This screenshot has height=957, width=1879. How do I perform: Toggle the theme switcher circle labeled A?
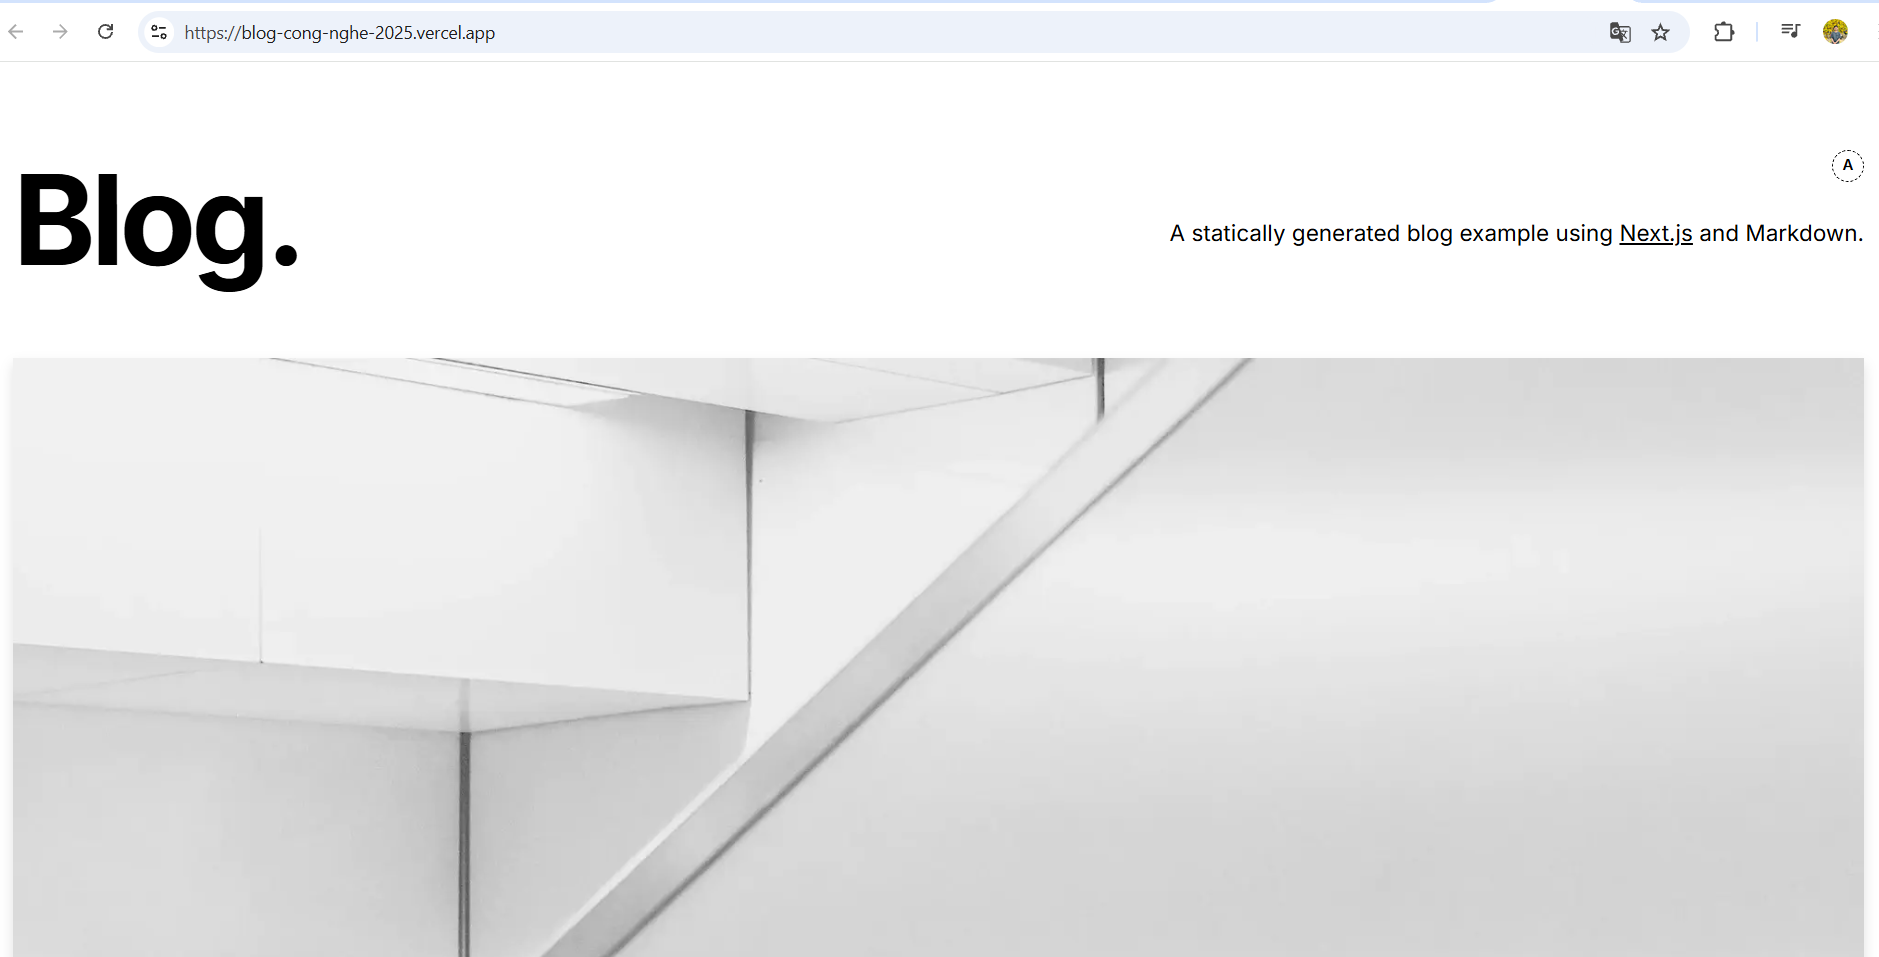(1847, 165)
